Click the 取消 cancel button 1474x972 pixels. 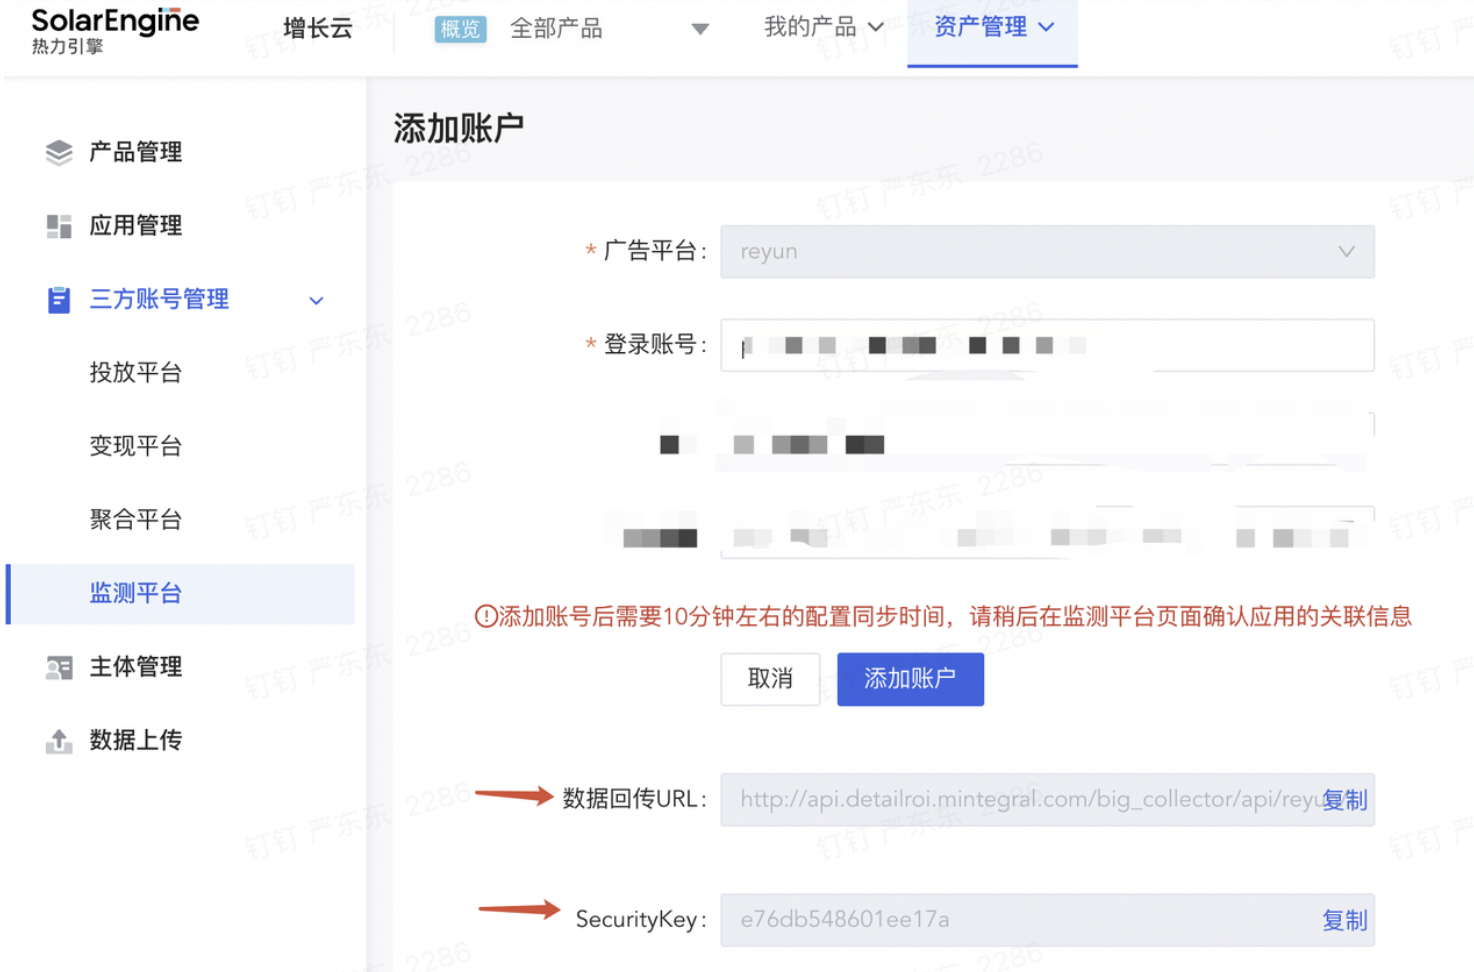(x=770, y=679)
